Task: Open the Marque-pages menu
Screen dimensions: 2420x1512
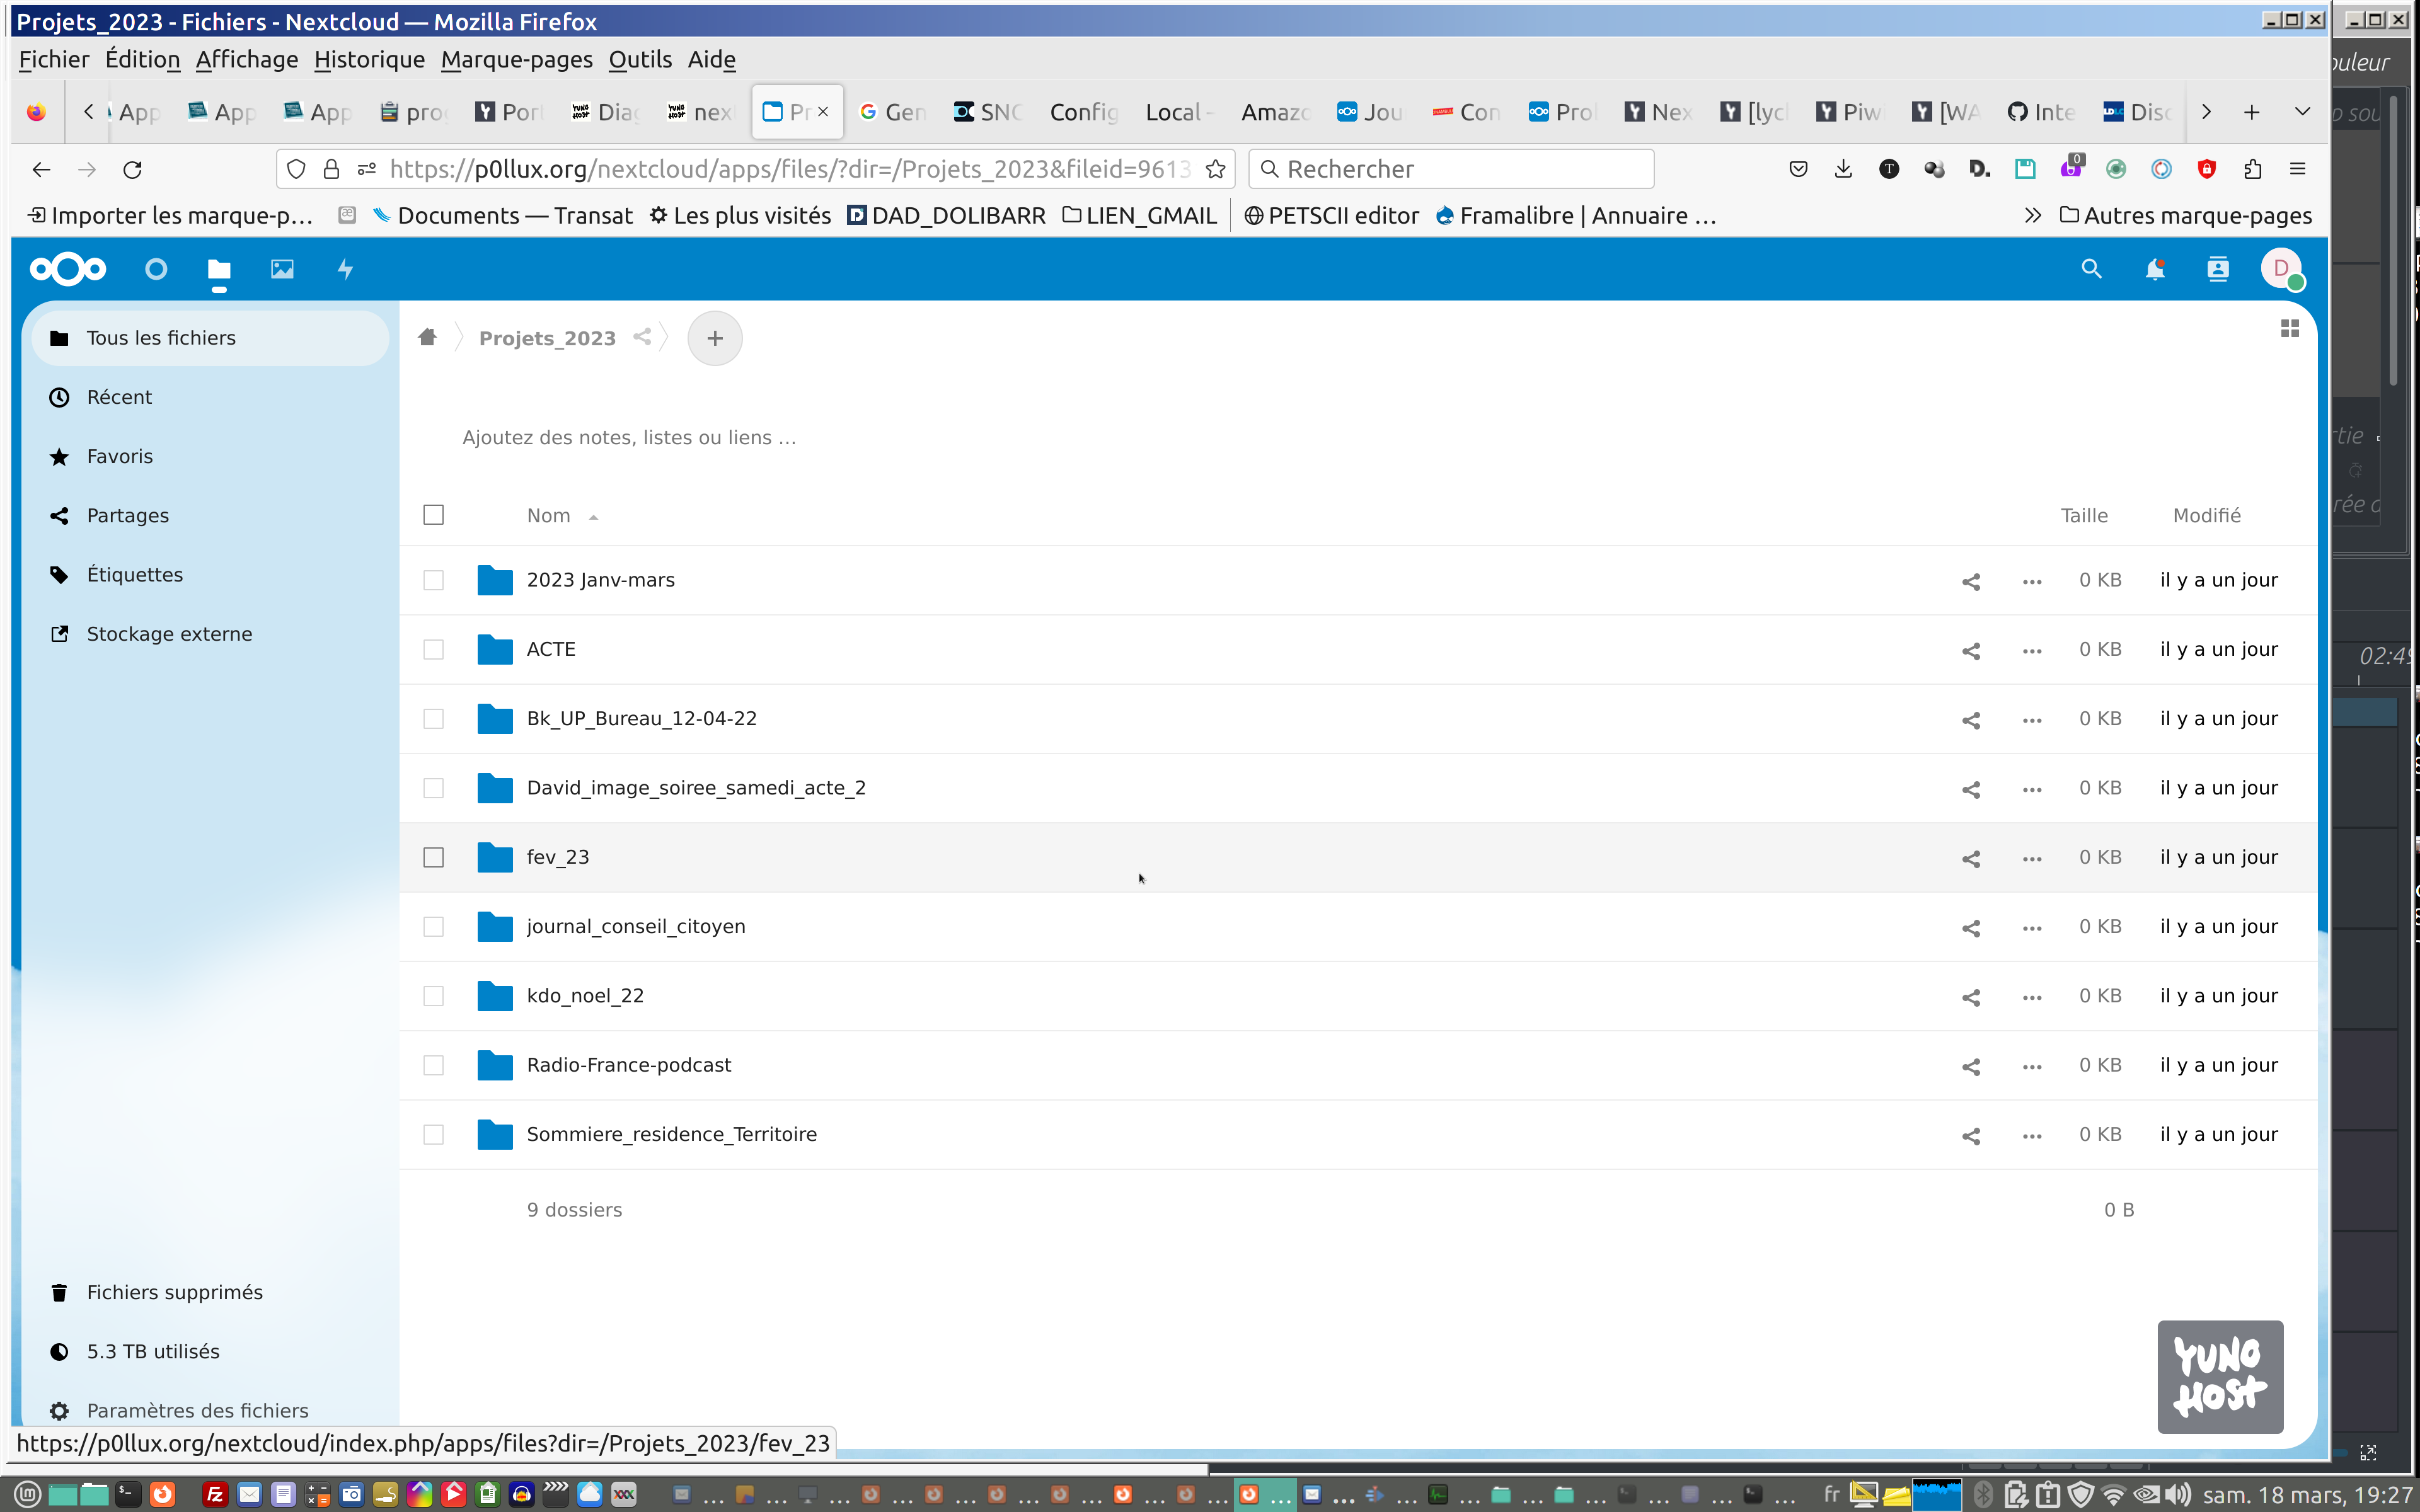Action: click(x=516, y=60)
